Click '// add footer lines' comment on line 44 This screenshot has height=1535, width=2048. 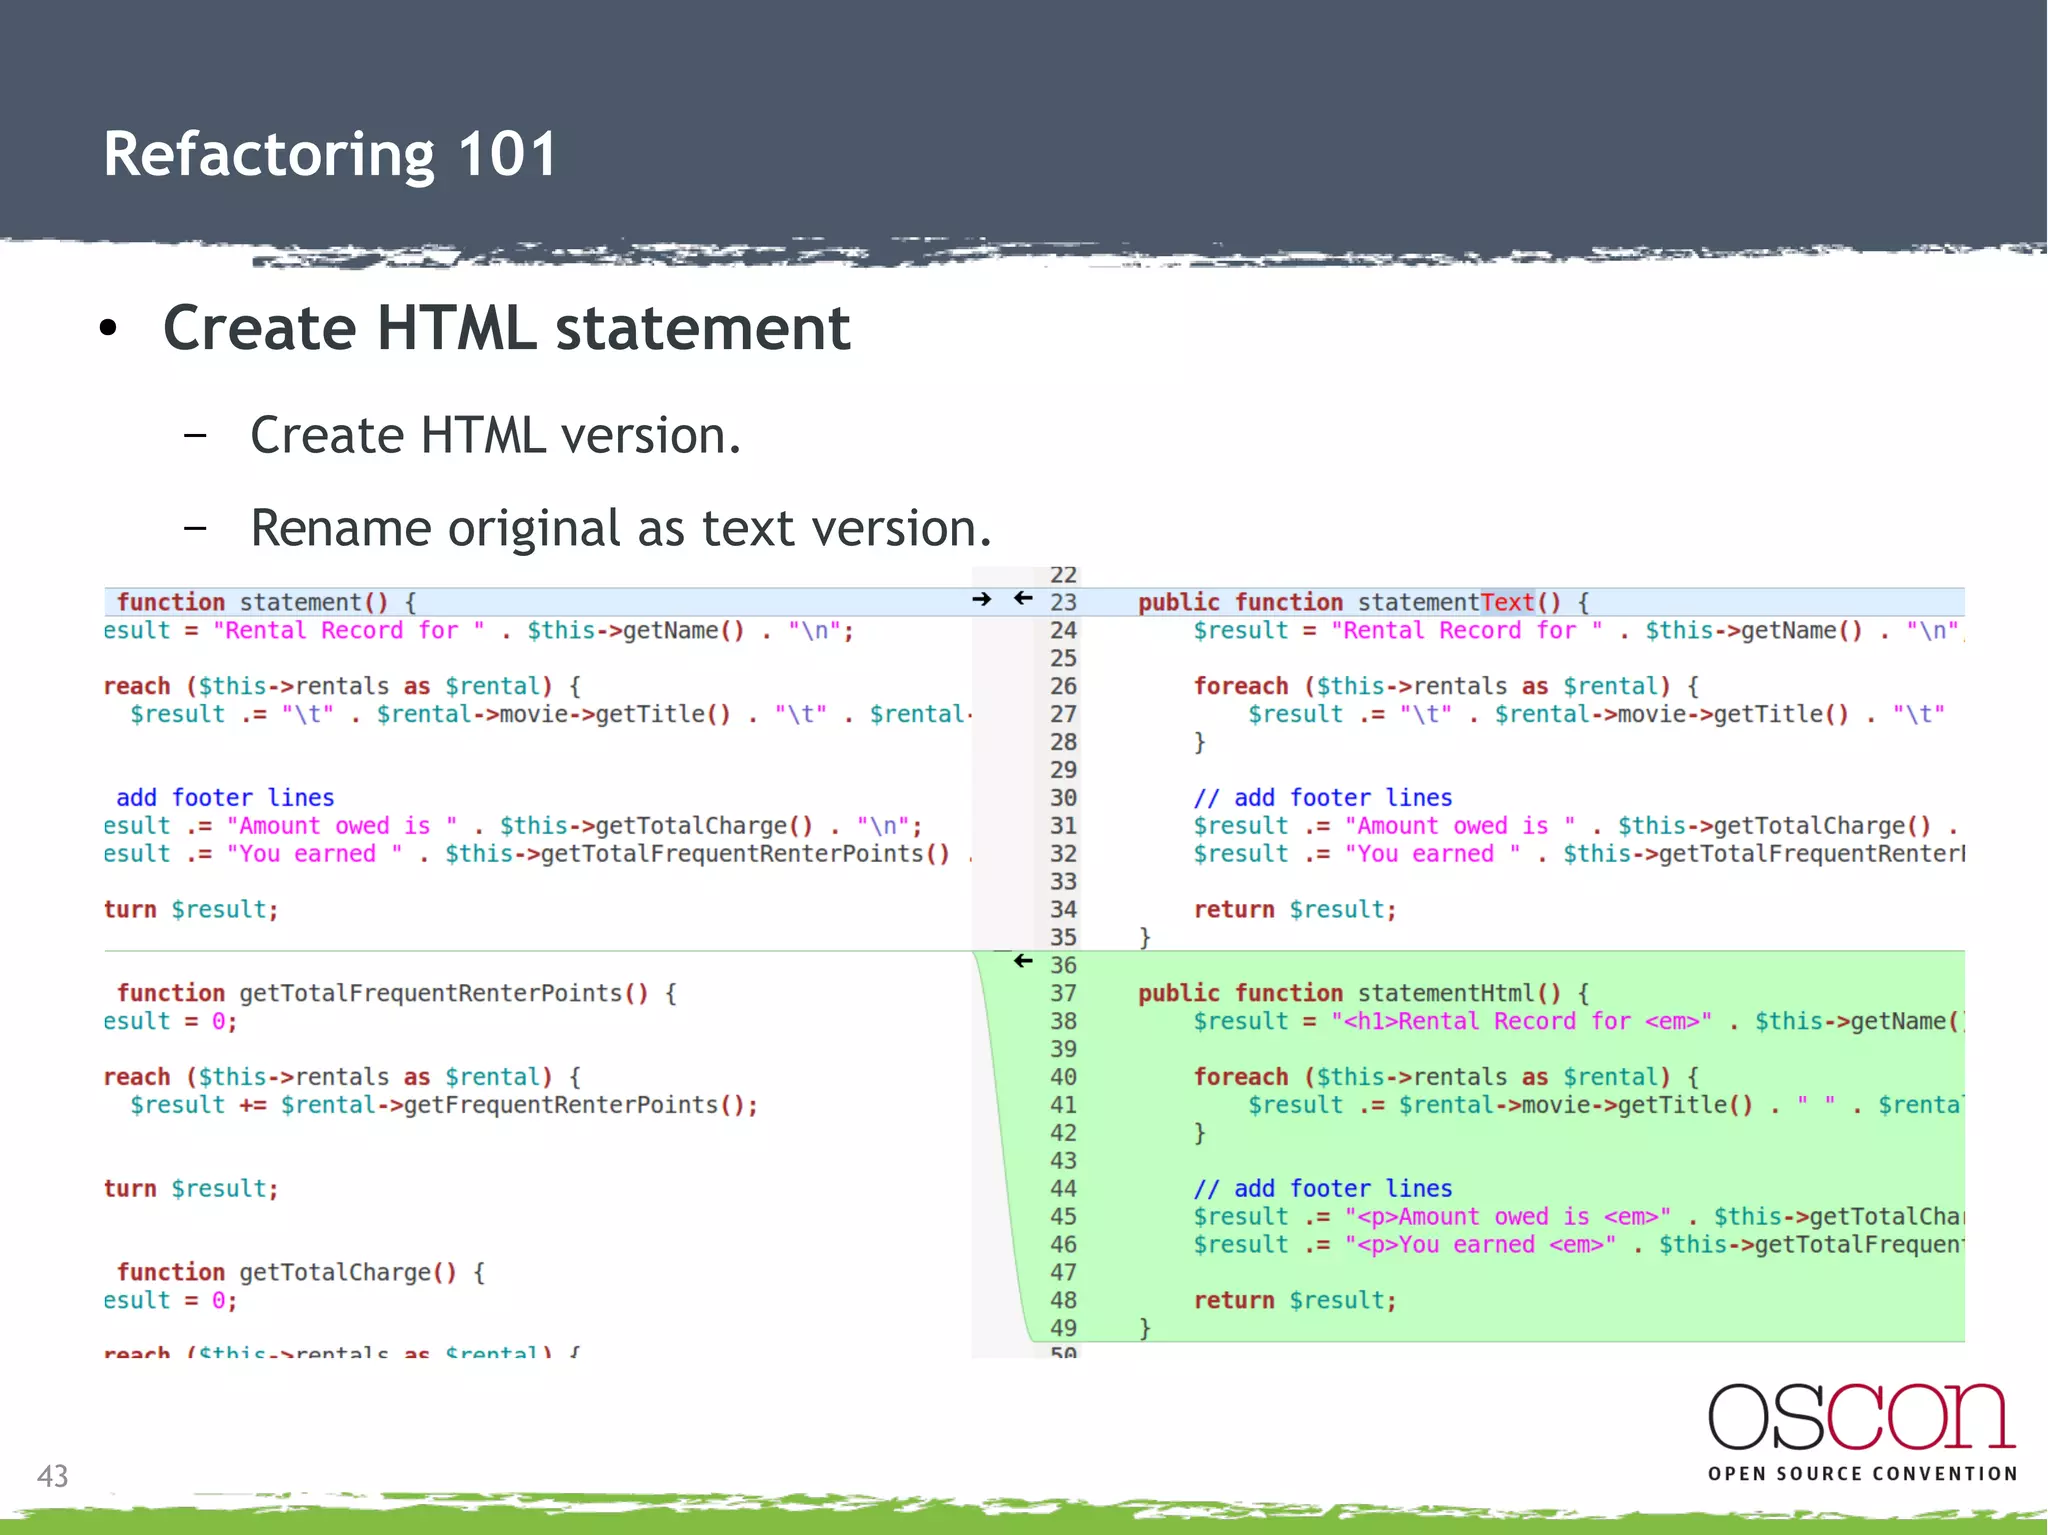pos(1322,1189)
